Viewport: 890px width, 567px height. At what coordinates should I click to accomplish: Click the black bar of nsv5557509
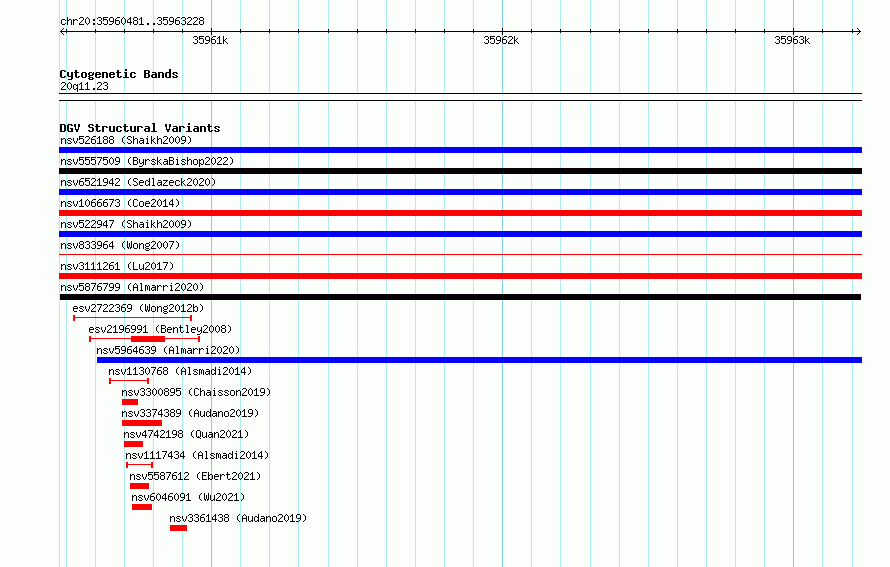click(x=460, y=171)
